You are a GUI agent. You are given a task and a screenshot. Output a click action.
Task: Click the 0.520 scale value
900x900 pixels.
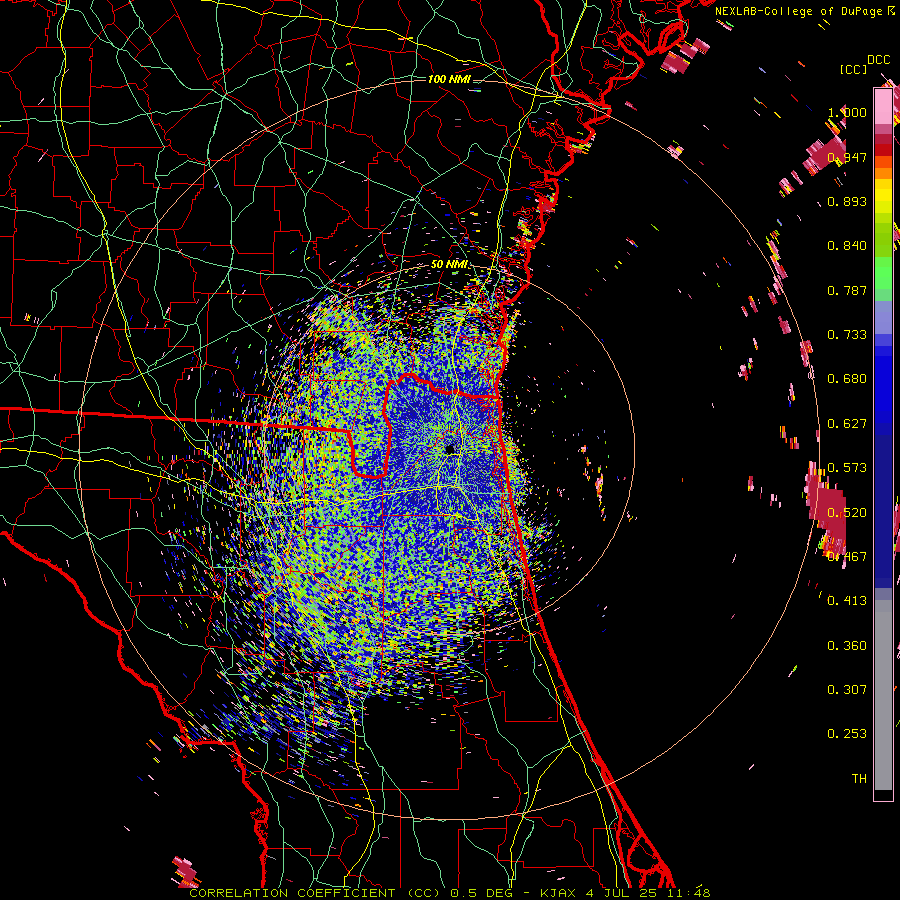pos(847,512)
